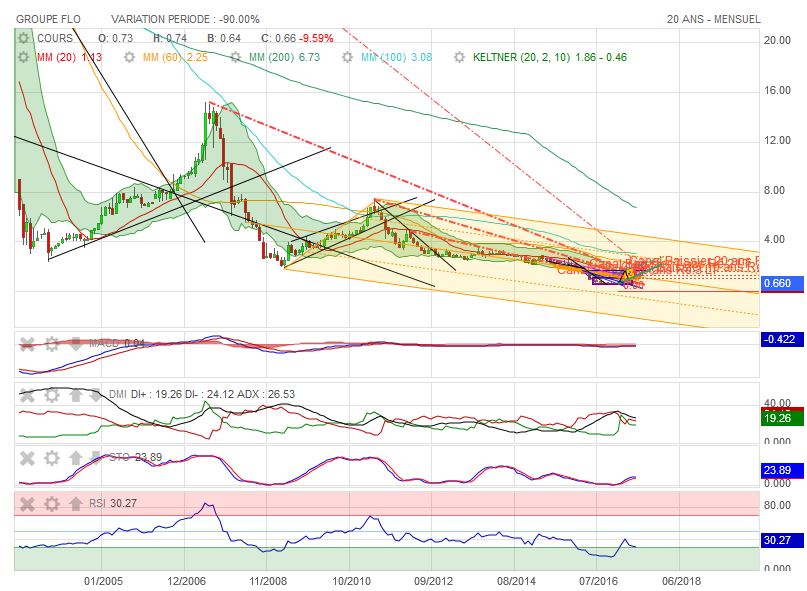Screen dimensions: 807x591
Task: Click the blue 30.27 RSI value tag
Action: pos(782,540)
